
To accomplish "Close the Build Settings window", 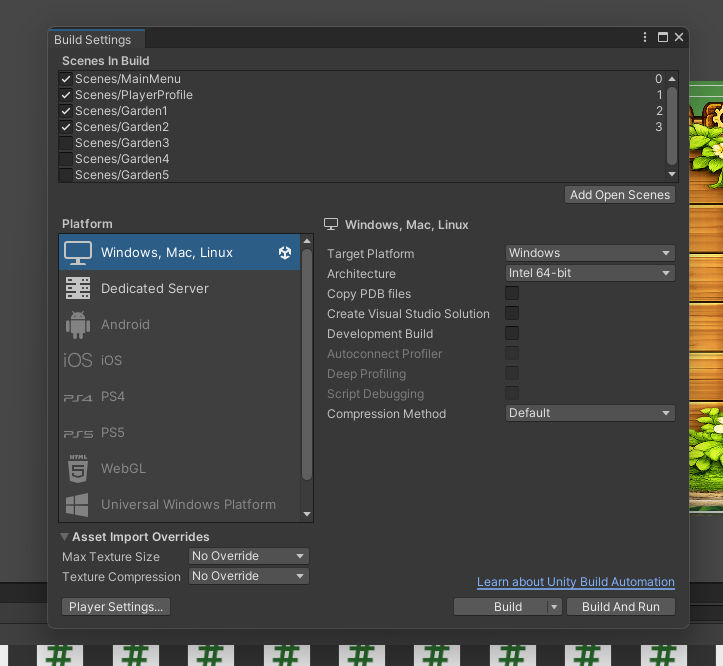I will (679, 37).
